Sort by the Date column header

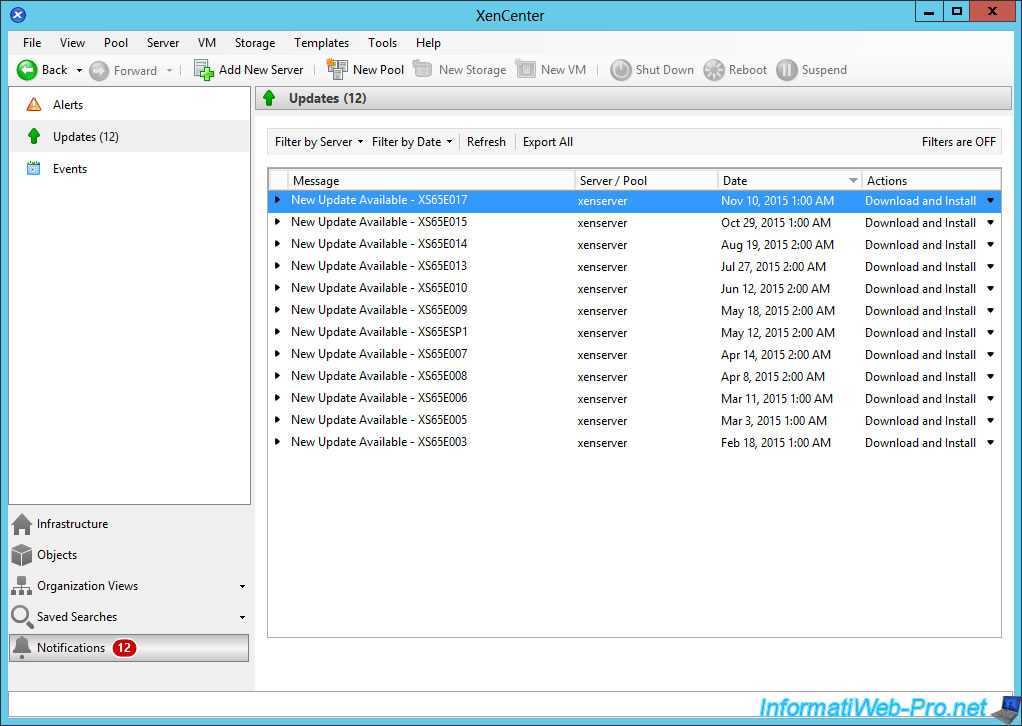pos(789,181)
